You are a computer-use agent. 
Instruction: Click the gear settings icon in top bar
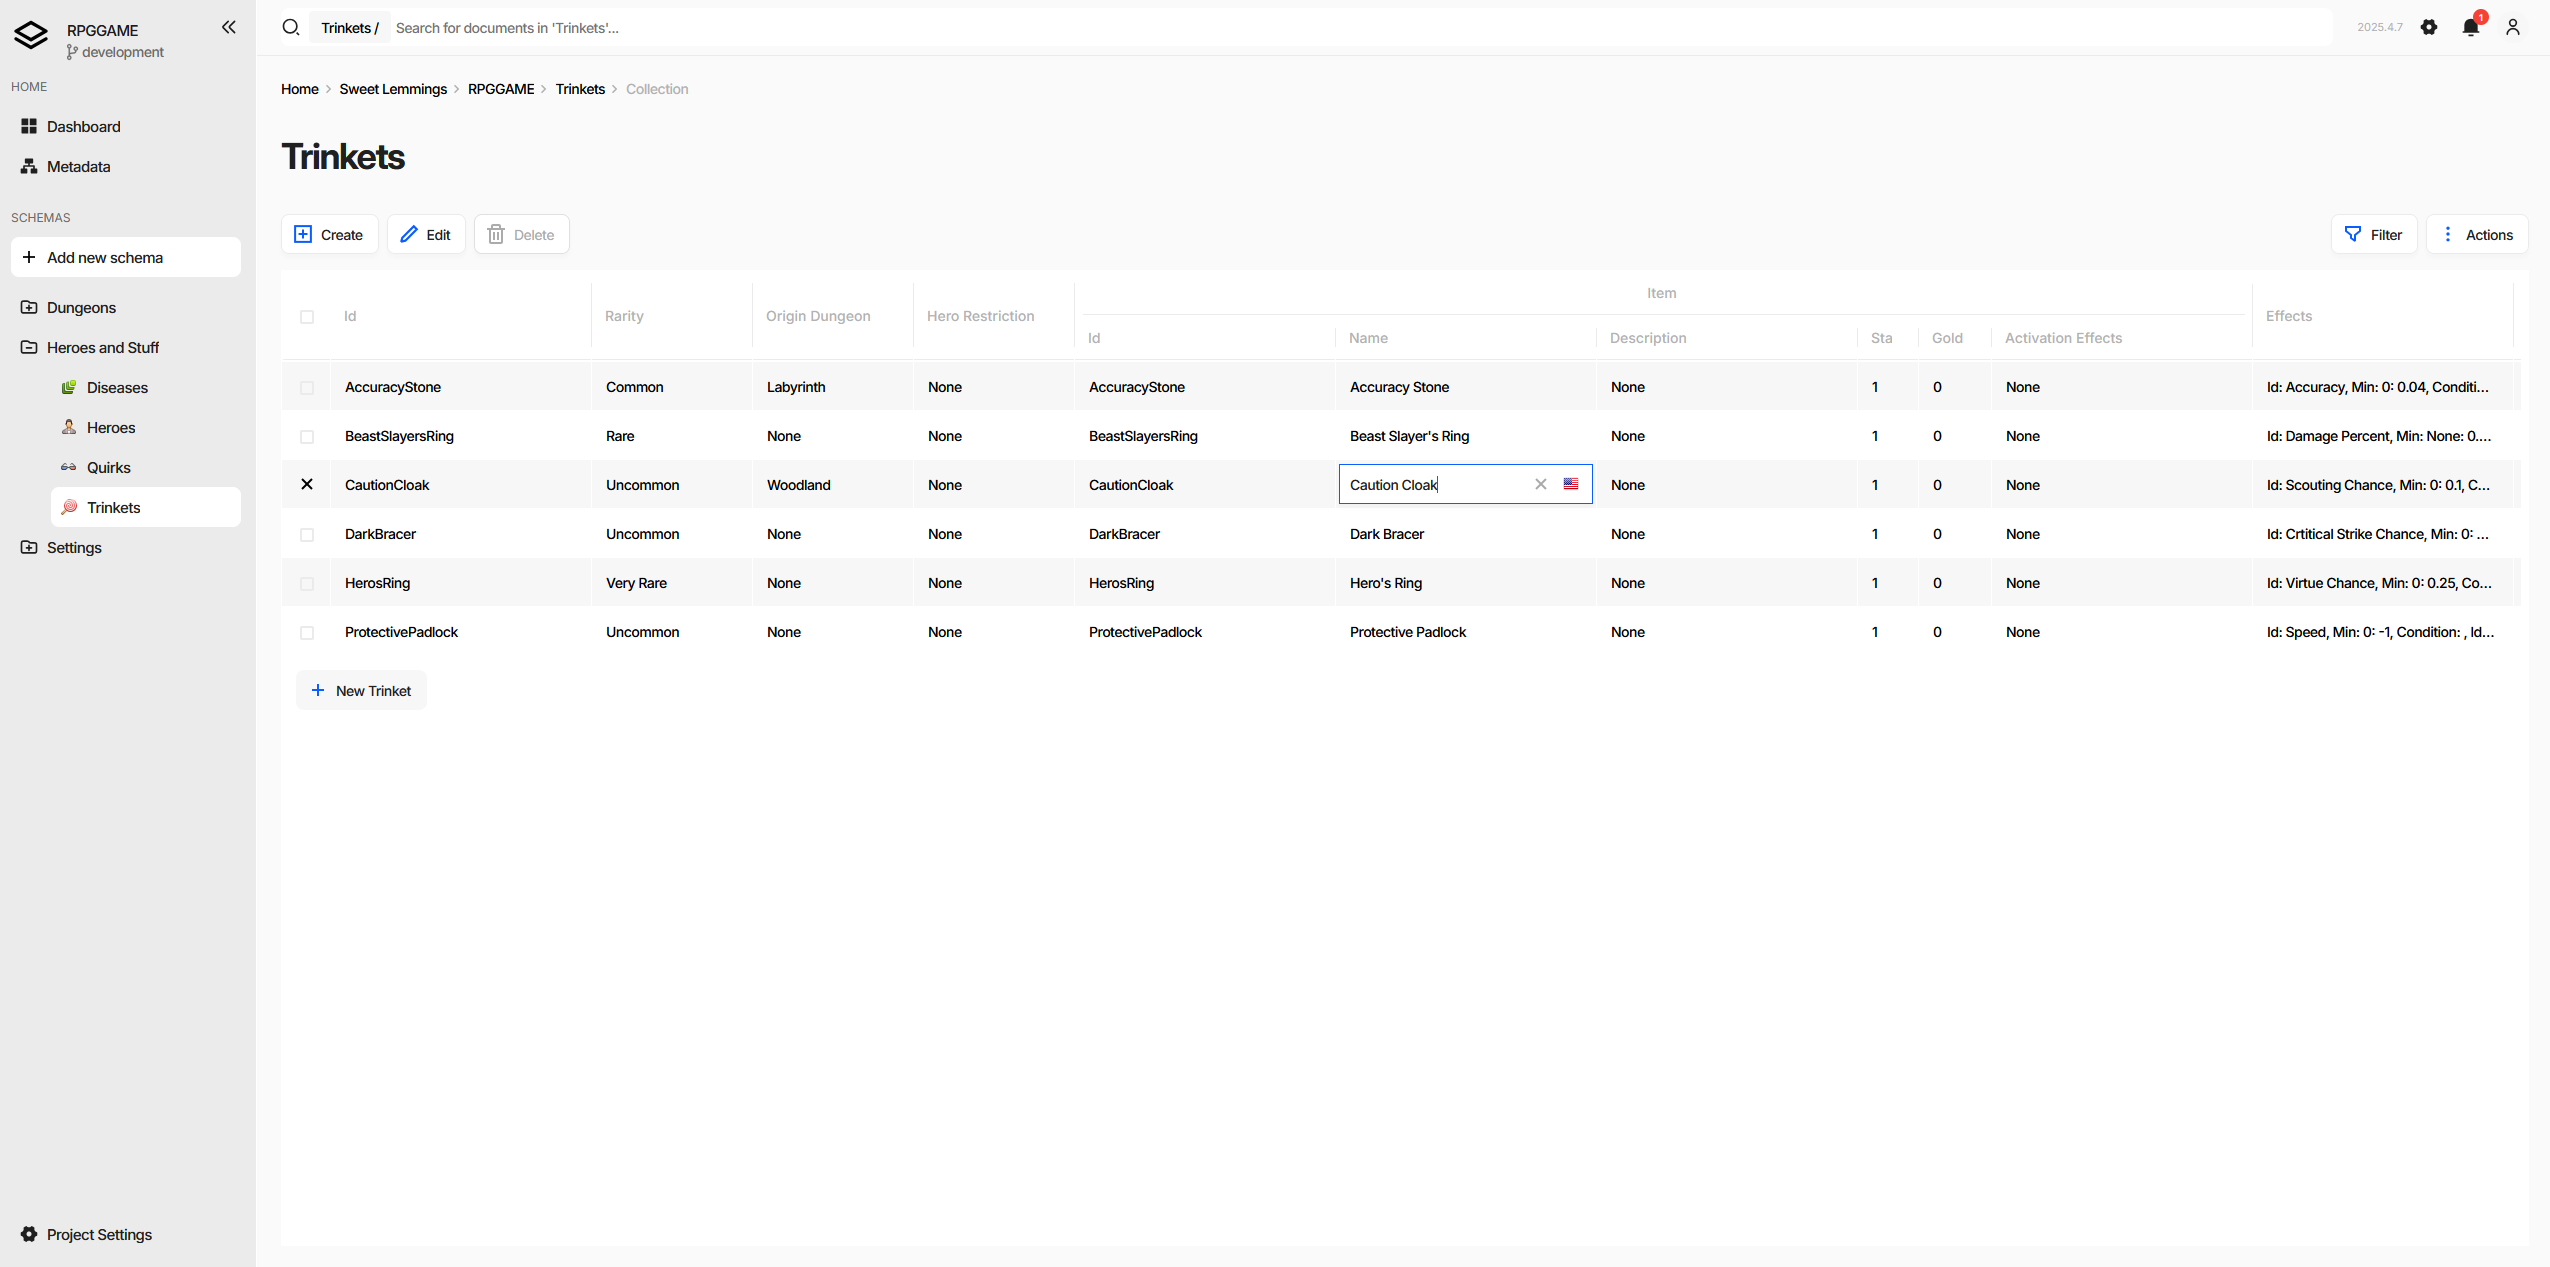pos(2429,27)
